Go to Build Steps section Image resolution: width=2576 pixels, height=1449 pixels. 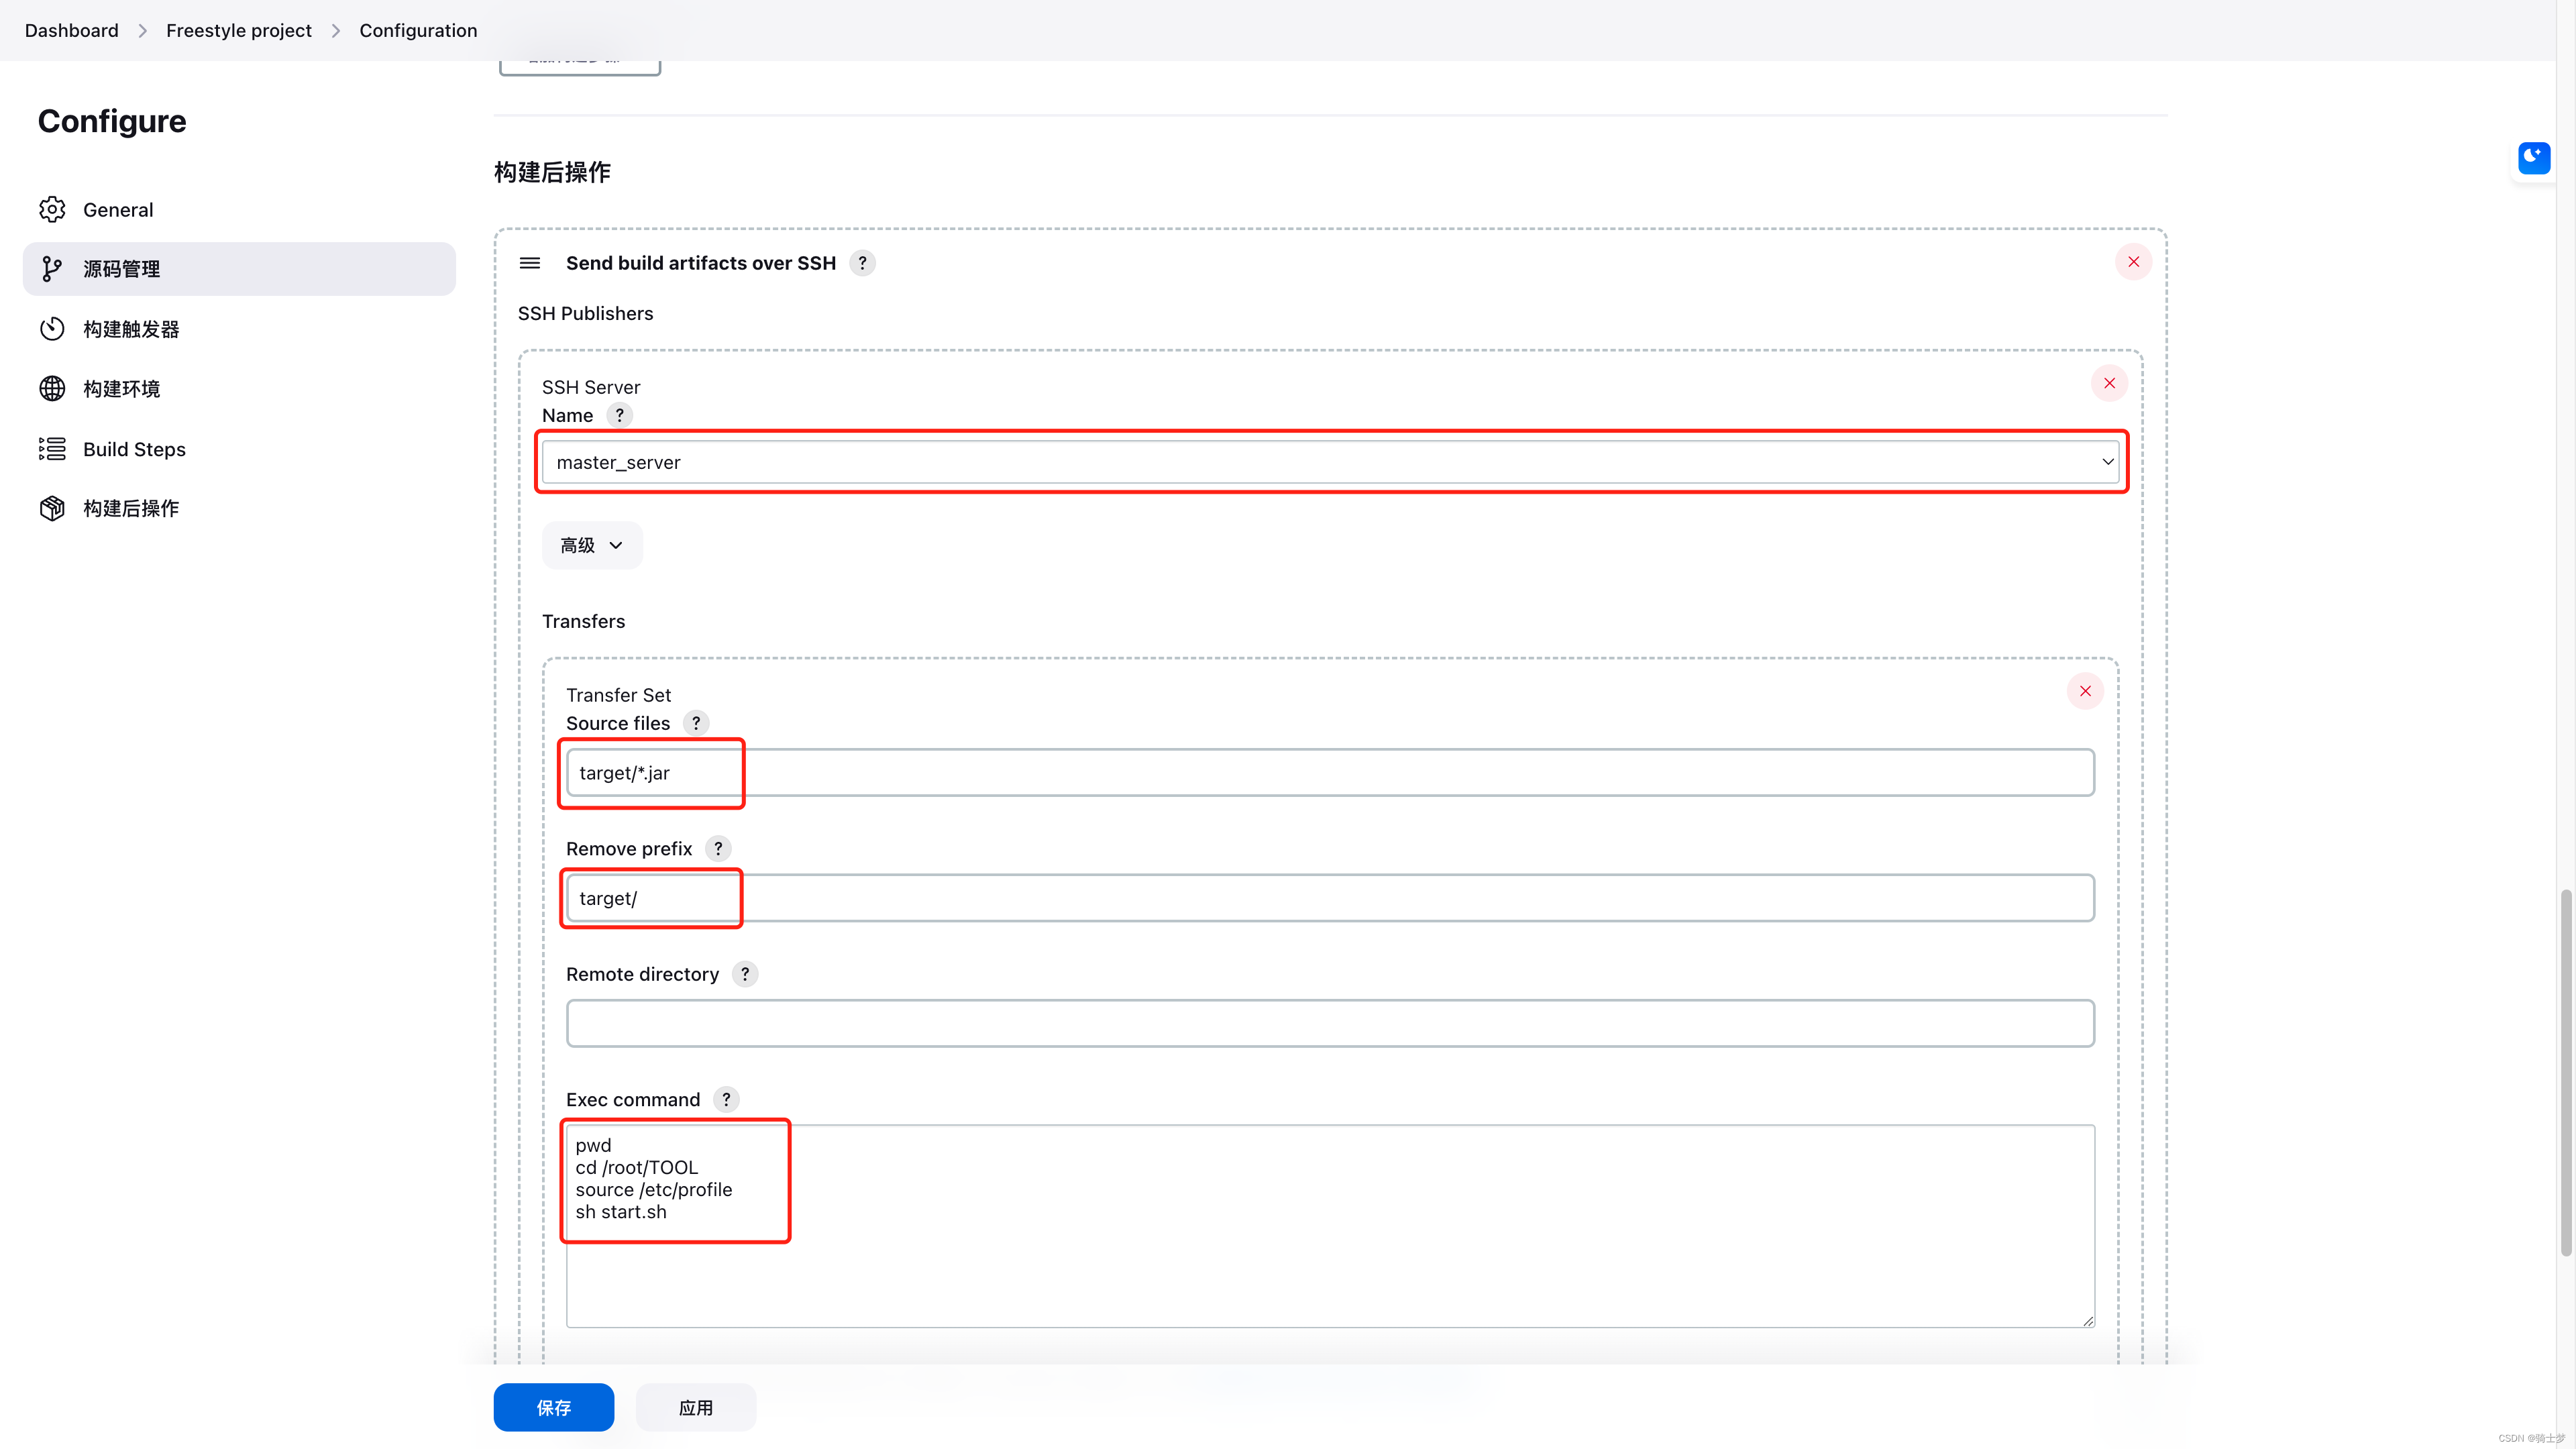point(239,449)
